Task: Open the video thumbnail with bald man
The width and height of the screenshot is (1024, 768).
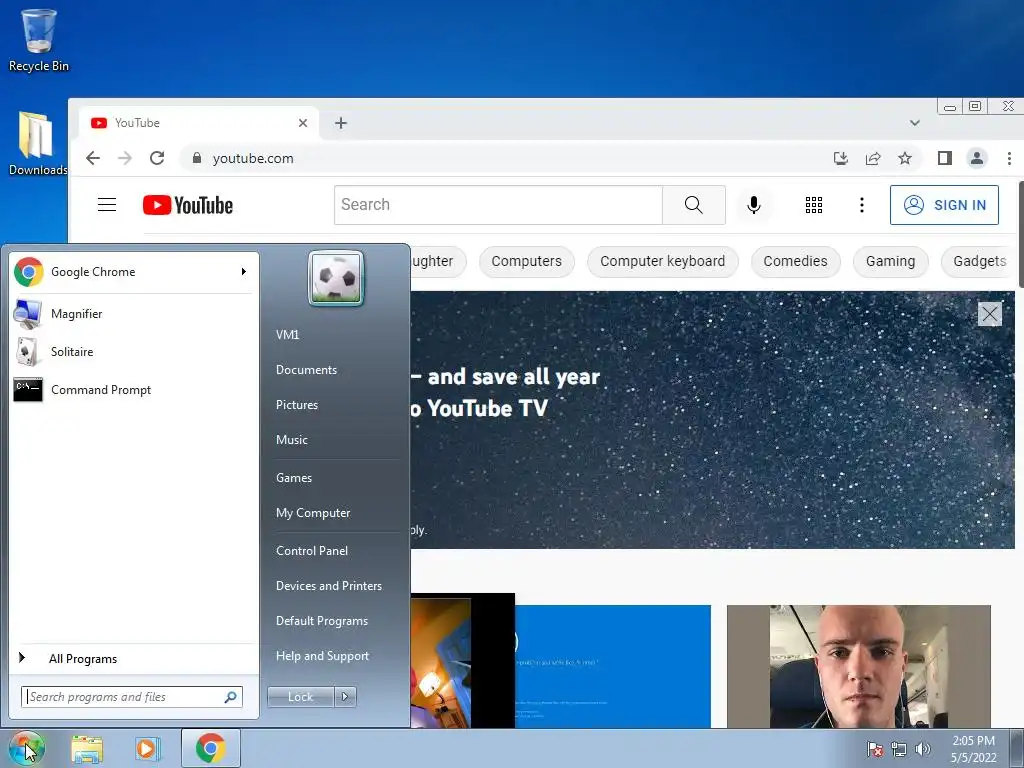Action: coord(859,666)
